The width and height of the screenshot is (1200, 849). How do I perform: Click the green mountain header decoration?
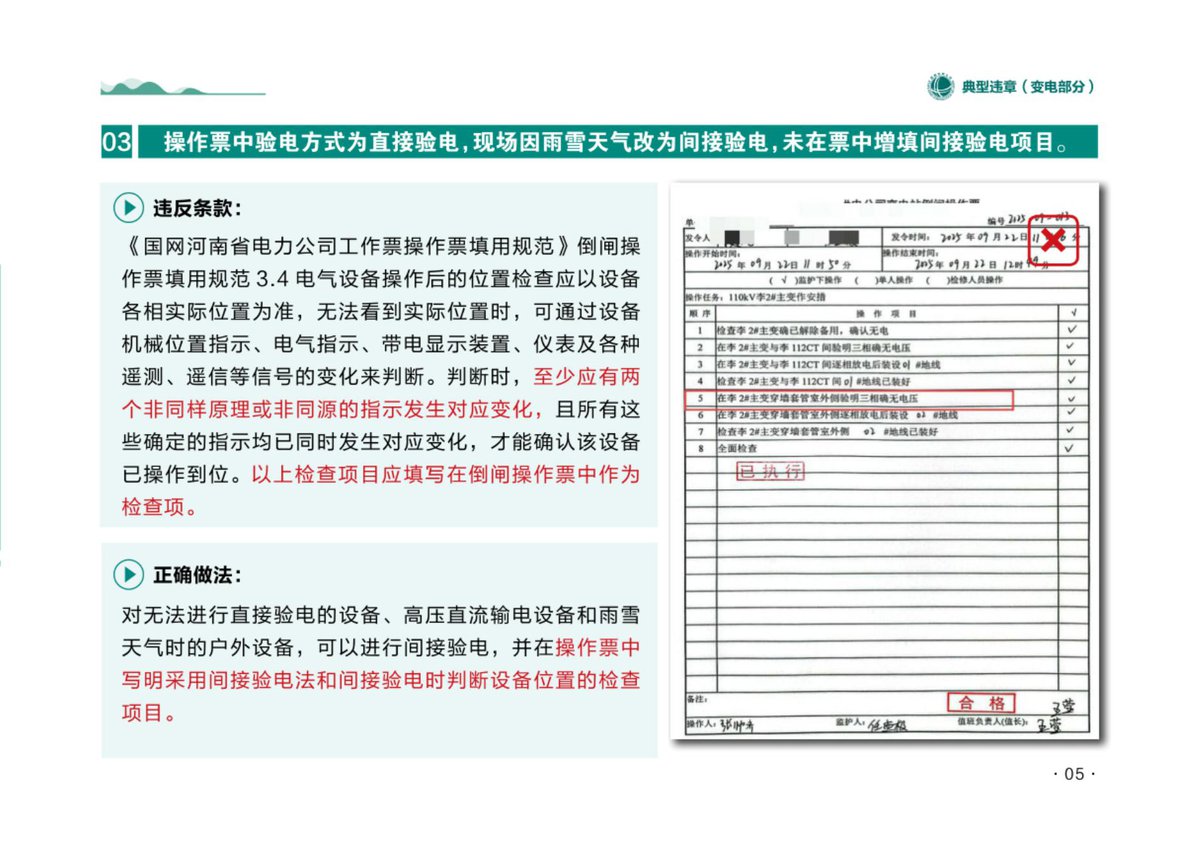pos(182,88)
